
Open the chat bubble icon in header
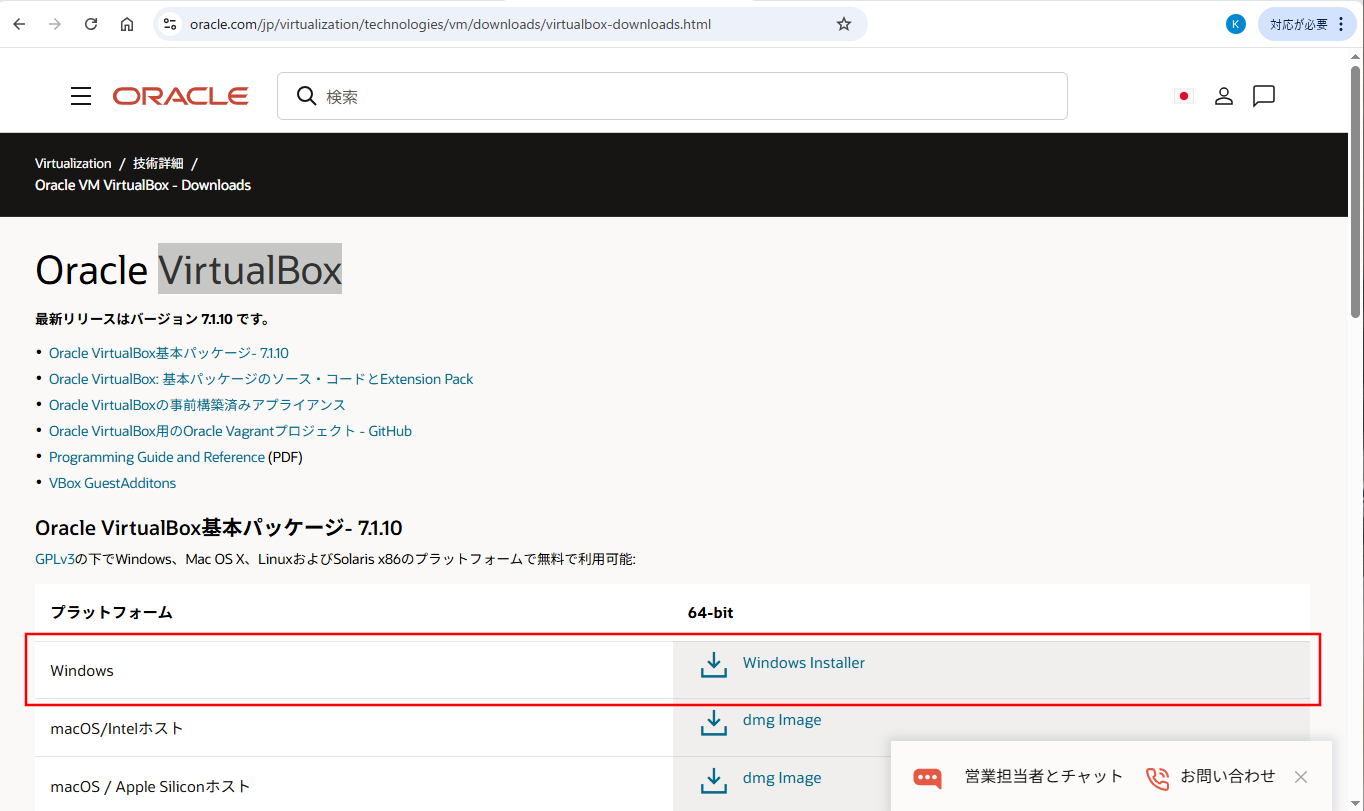point(1264,96)
